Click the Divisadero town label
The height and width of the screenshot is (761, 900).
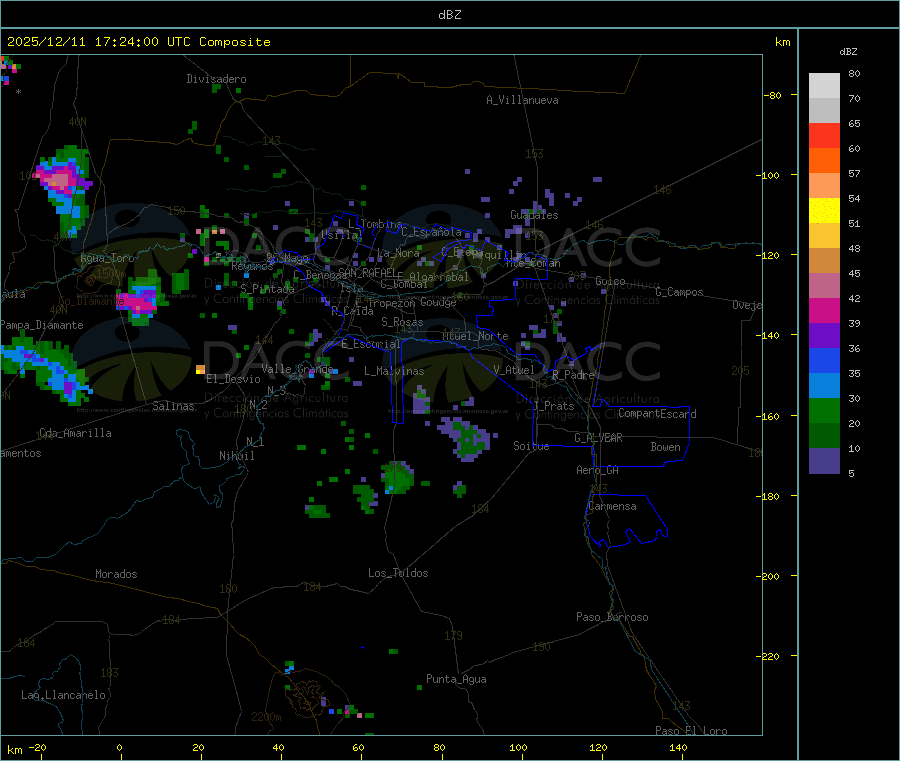pyautogui.click(x=216, y=79)
